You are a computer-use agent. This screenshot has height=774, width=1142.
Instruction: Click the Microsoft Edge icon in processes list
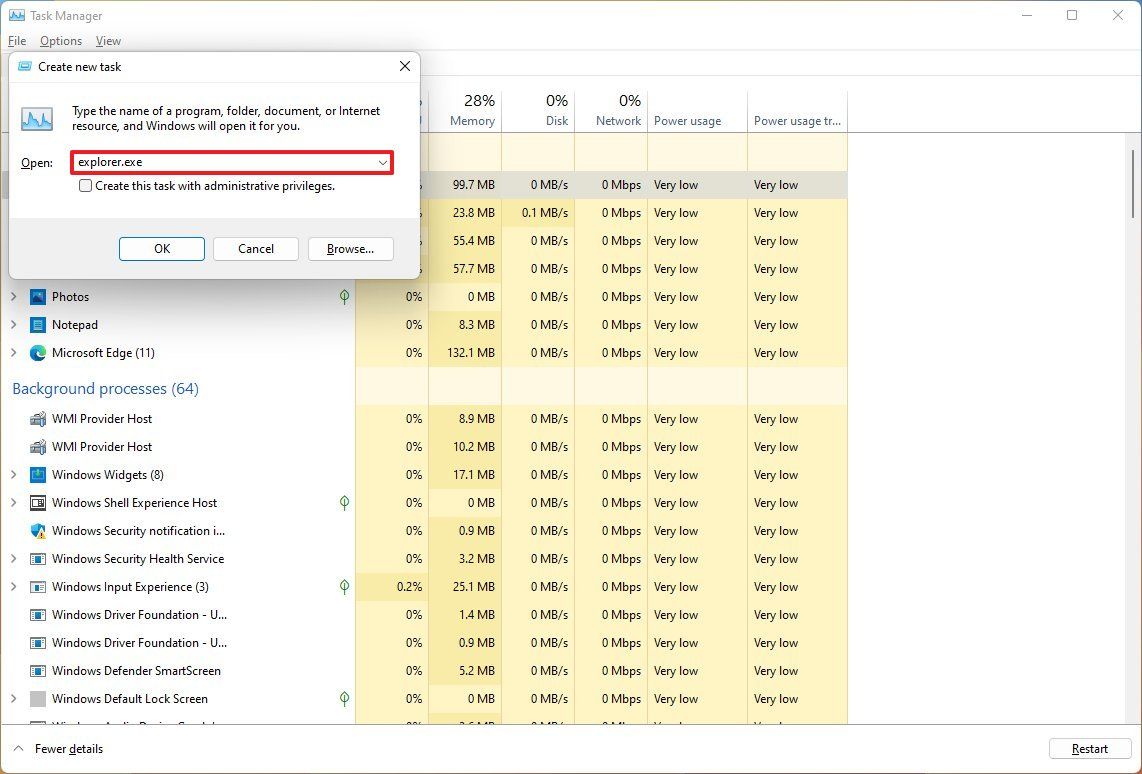pyautogui.click(x=38, y=352)
